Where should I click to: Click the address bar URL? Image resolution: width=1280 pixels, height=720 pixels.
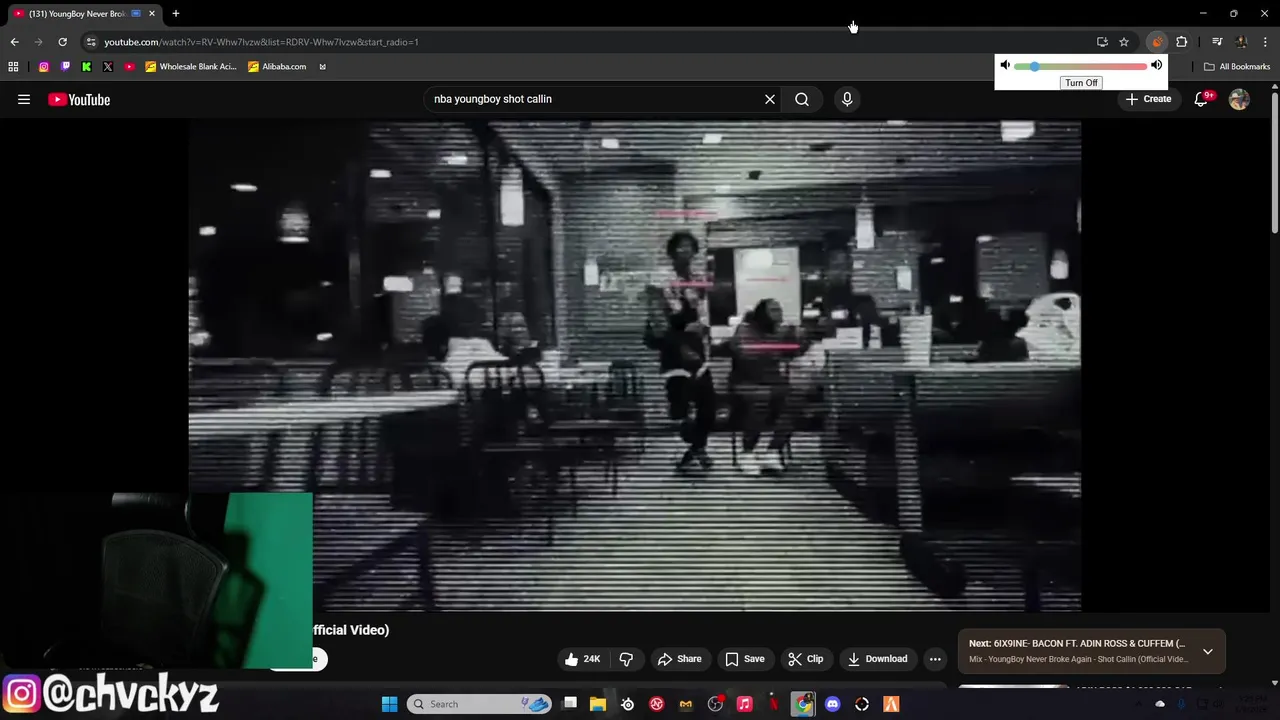261,42
